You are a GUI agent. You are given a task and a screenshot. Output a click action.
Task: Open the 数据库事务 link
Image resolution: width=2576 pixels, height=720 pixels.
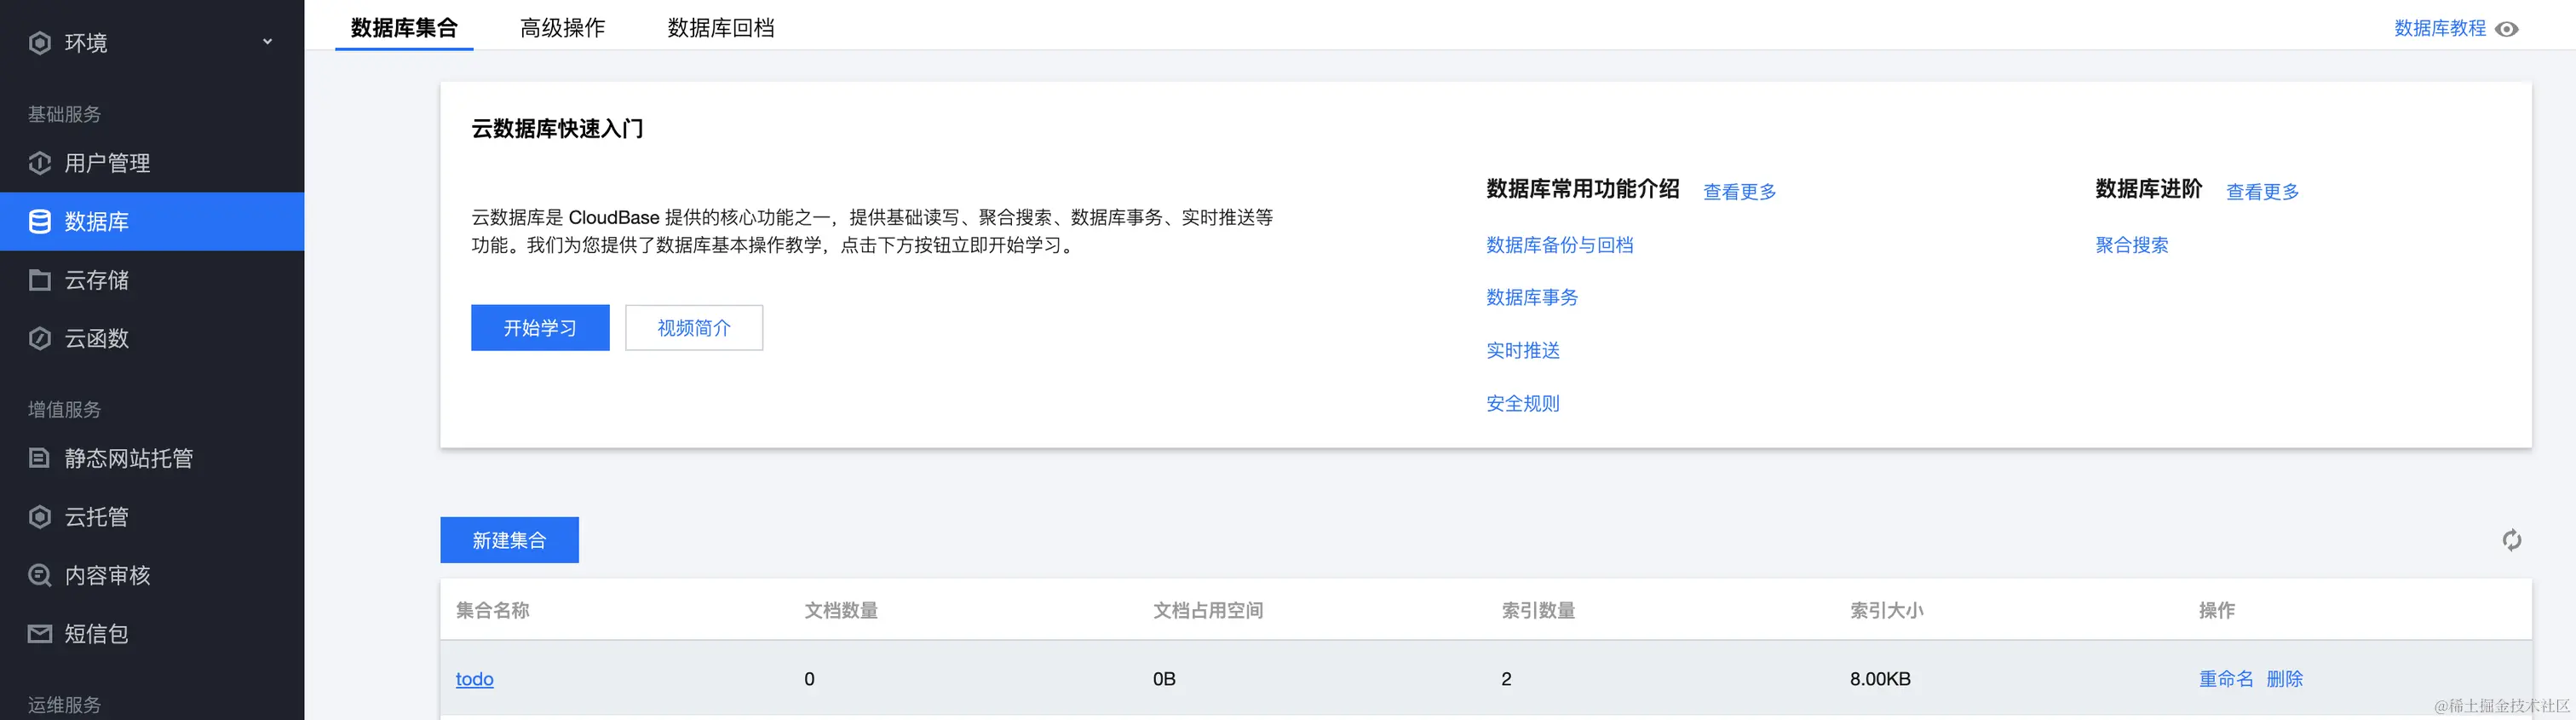(1532, 297)
